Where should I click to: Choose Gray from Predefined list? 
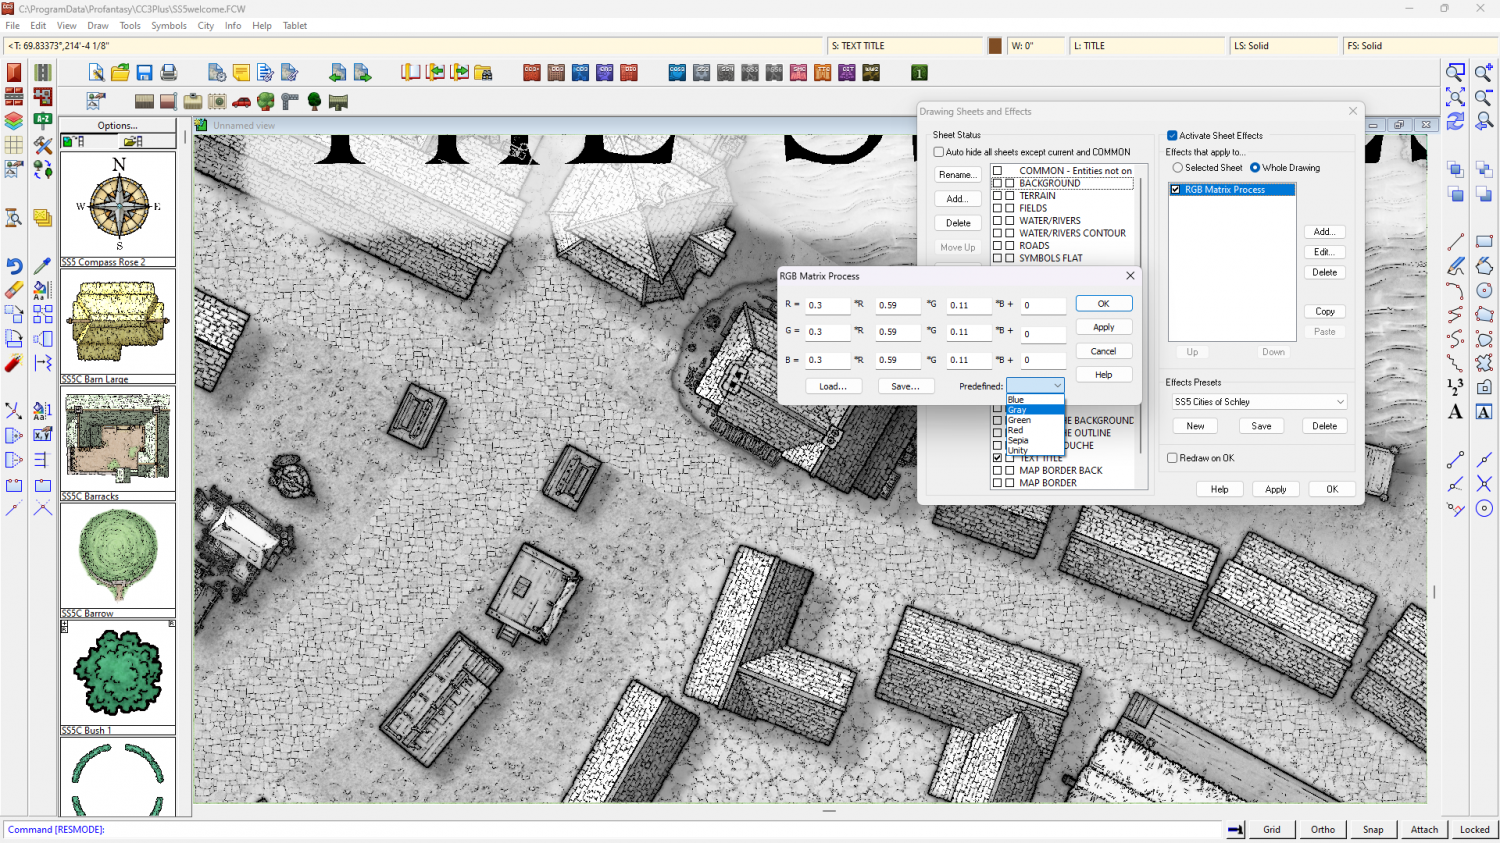(x=1034, y=410)
